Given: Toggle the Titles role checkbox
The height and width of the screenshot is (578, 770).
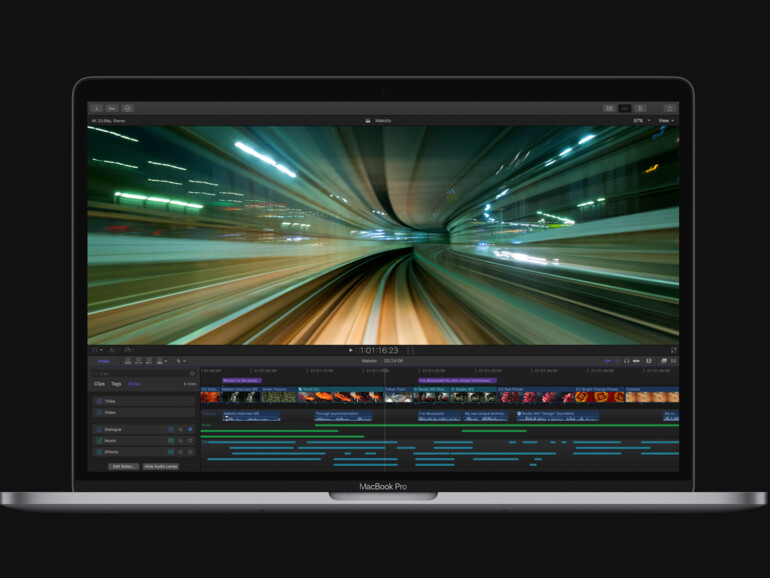Looking at the screenshot, I should [98, 402].
